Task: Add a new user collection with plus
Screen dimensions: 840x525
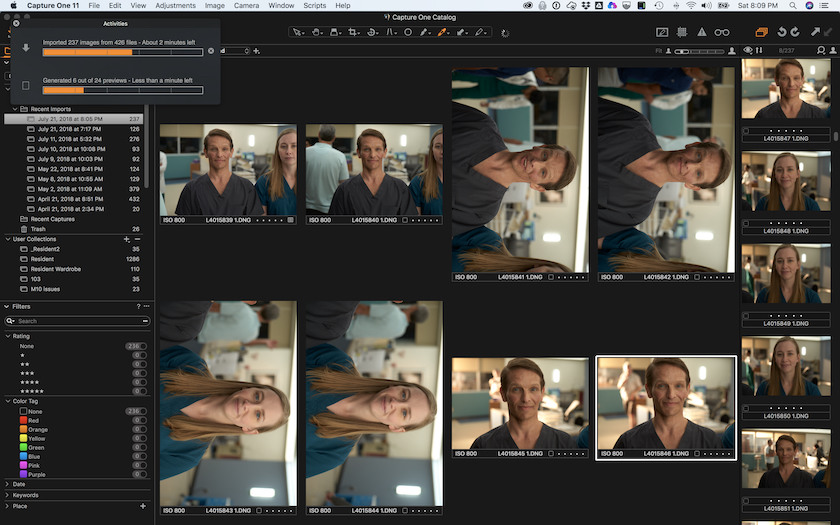Action: (x=126, y=239)
